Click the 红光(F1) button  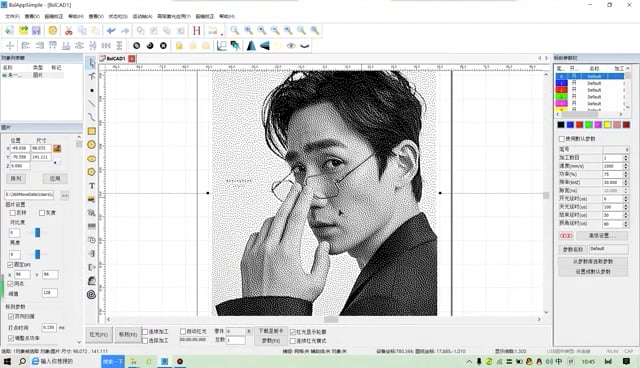[x=98, y=335]
